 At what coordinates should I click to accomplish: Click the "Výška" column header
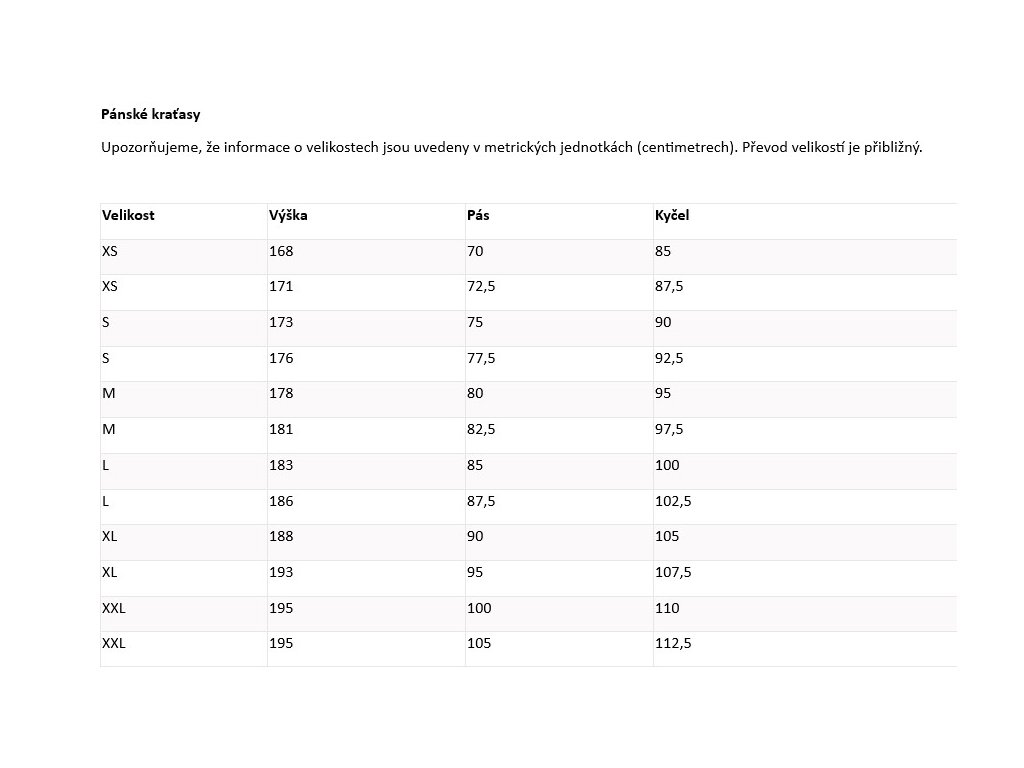288,215
